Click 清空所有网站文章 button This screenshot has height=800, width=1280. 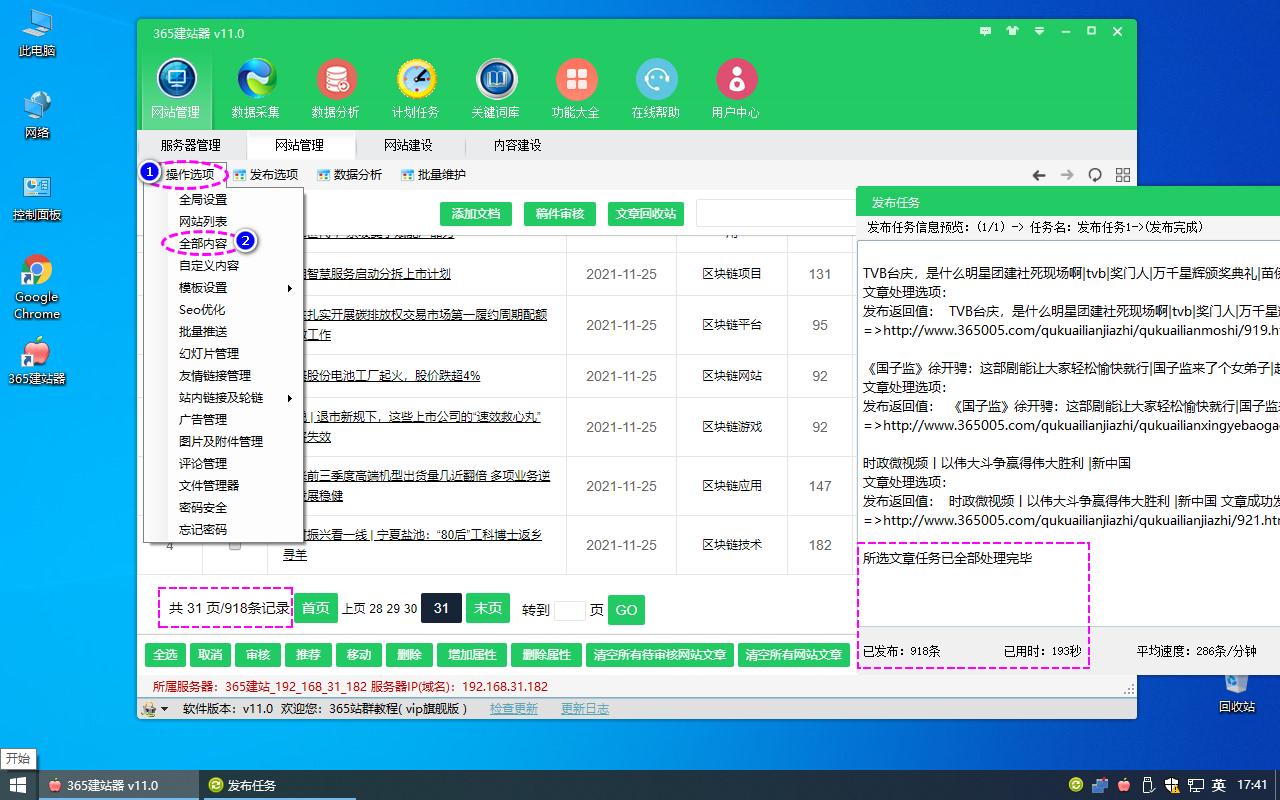click(x=795, y=655)
